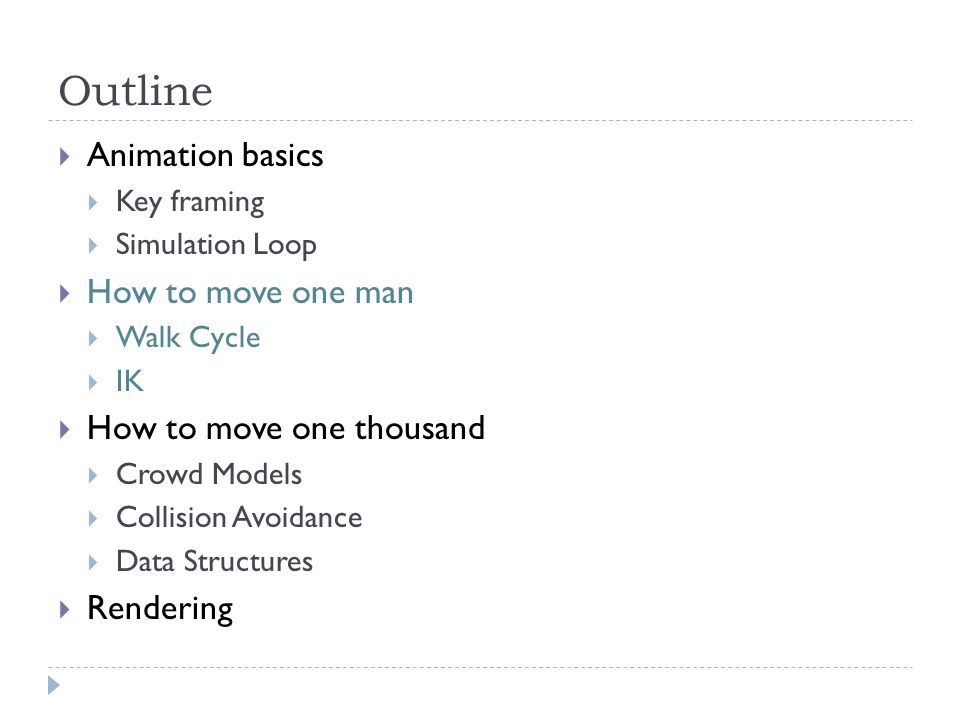This screenshot has height=720, width=960.
Task: Click the arrow bullet beside How to move one thousand
Action: tap(64, 430)
